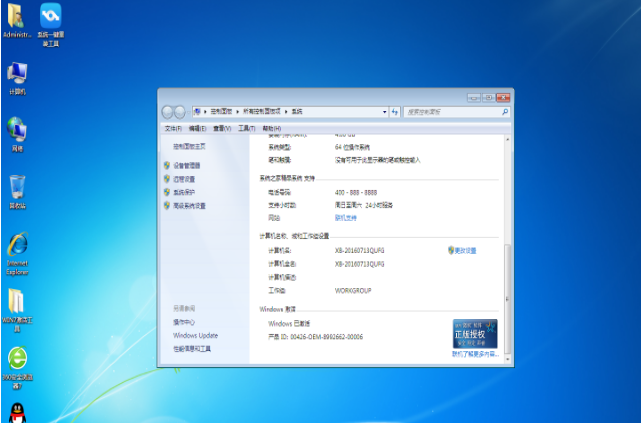Open 设备管理器 link in sidebar
This screenshot has height=423, width=642.
coord(187,166)
